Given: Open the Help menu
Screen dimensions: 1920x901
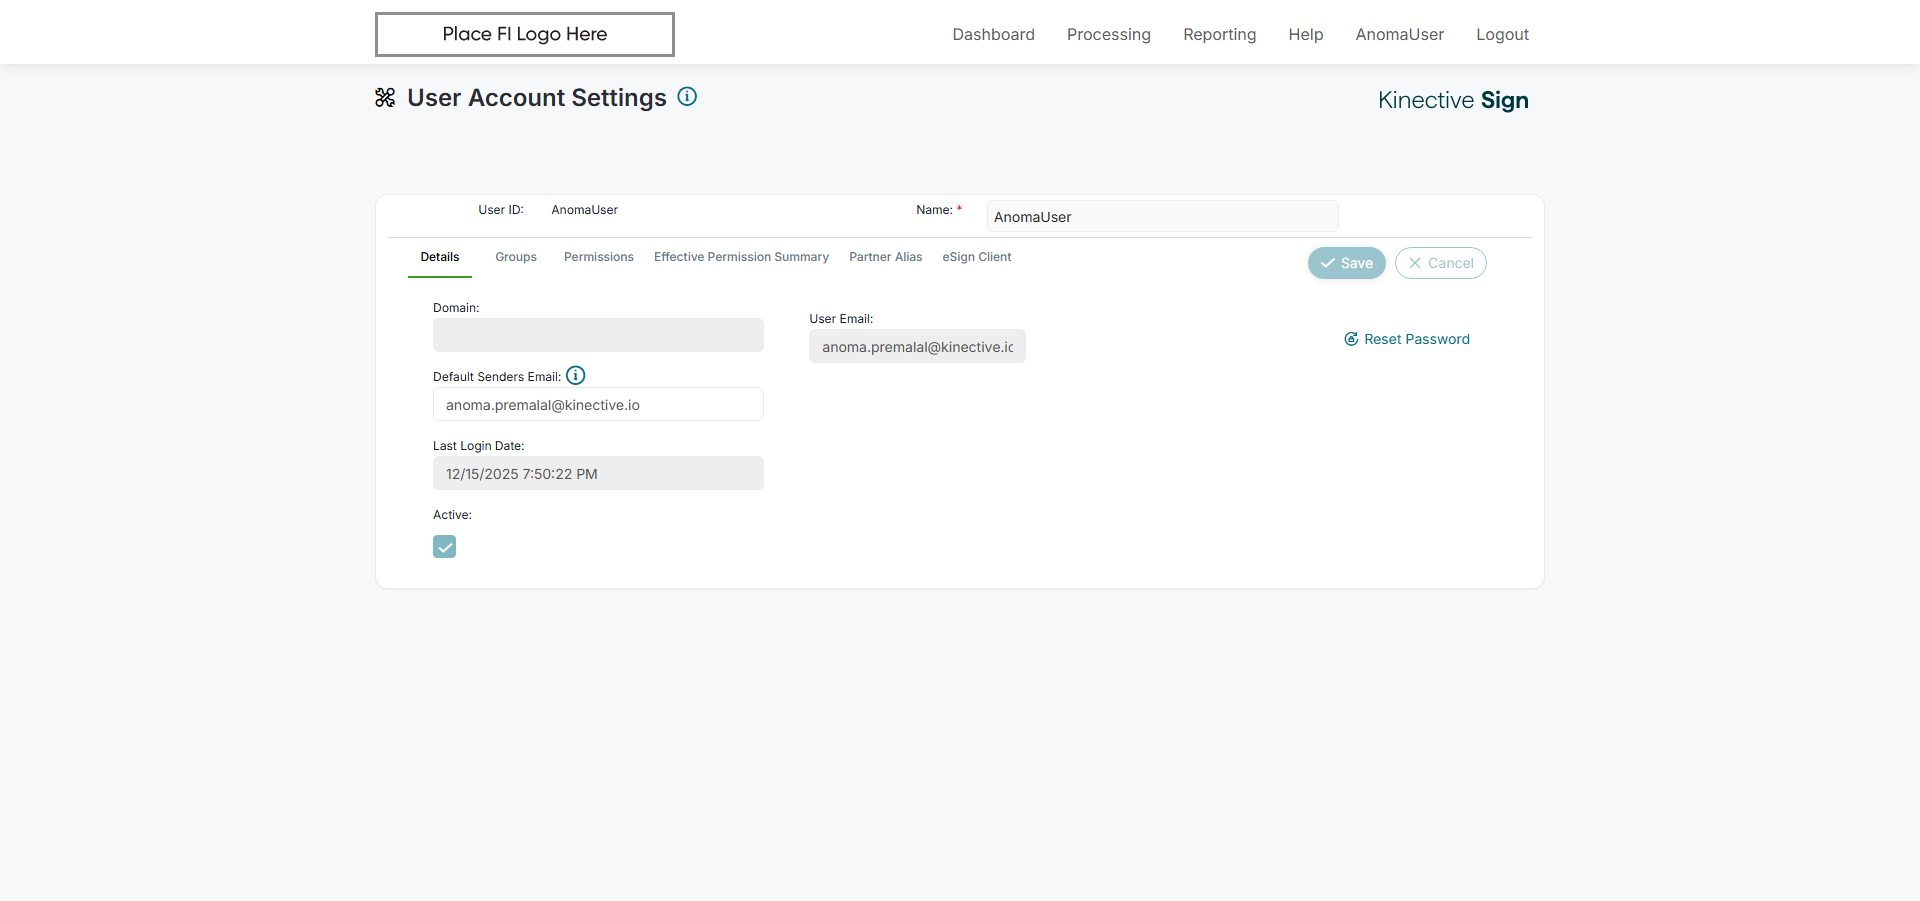Looking at the screenshot, I should tap(1306, 34).
